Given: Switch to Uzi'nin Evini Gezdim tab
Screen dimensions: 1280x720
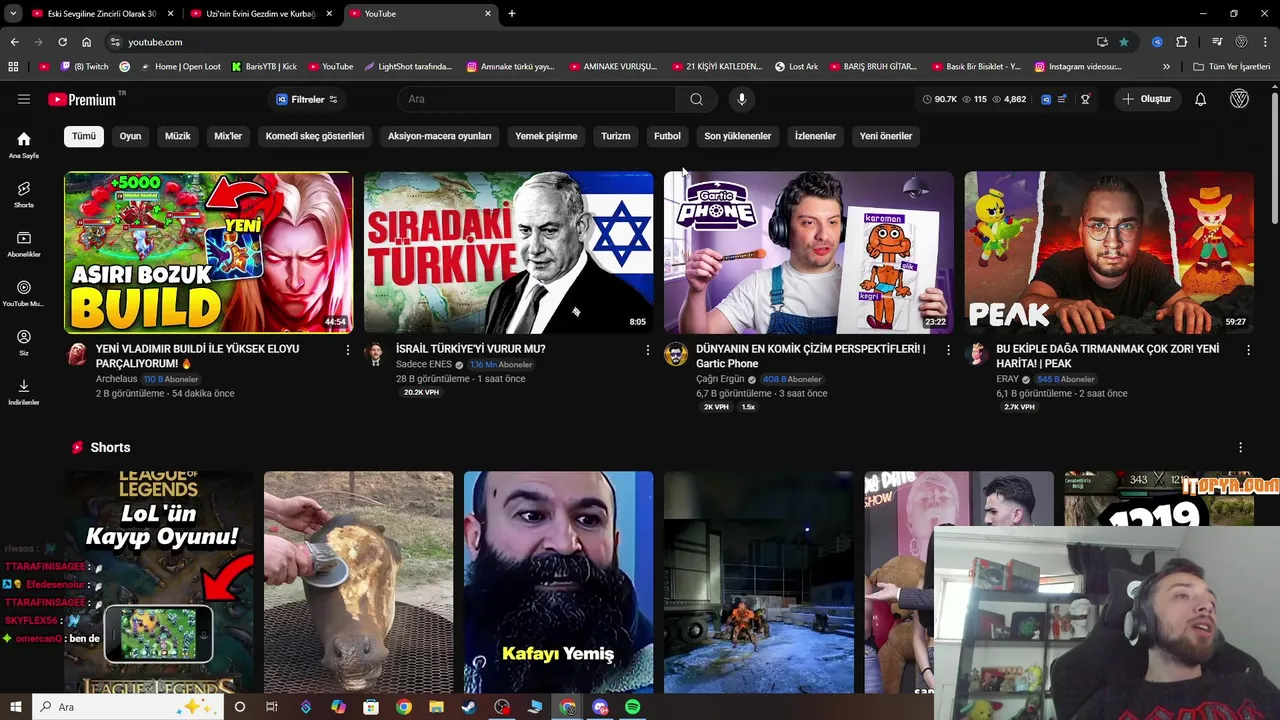Looking at the screenshot, I should click(260, 14).
